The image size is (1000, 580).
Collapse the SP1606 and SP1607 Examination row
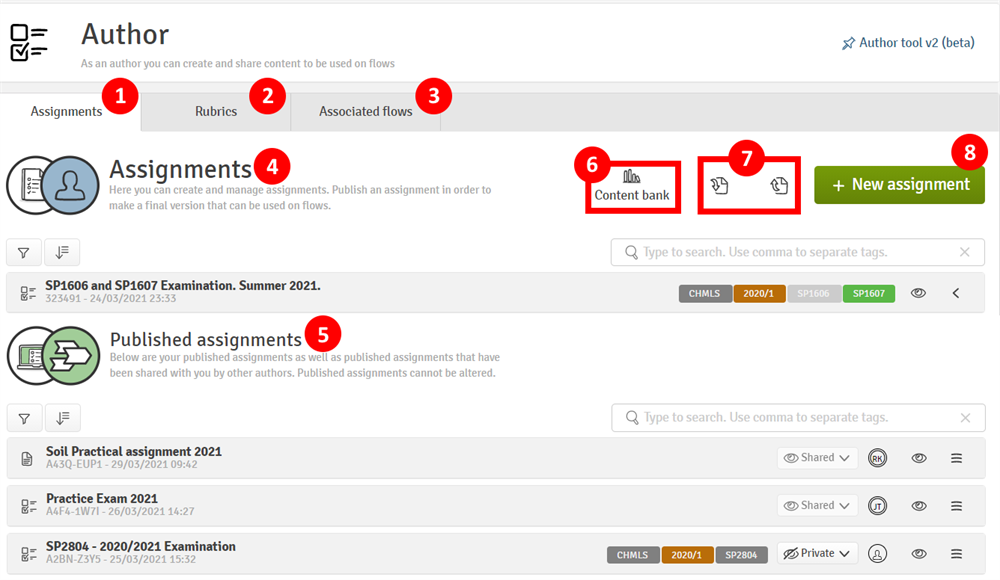pos(955,292)
